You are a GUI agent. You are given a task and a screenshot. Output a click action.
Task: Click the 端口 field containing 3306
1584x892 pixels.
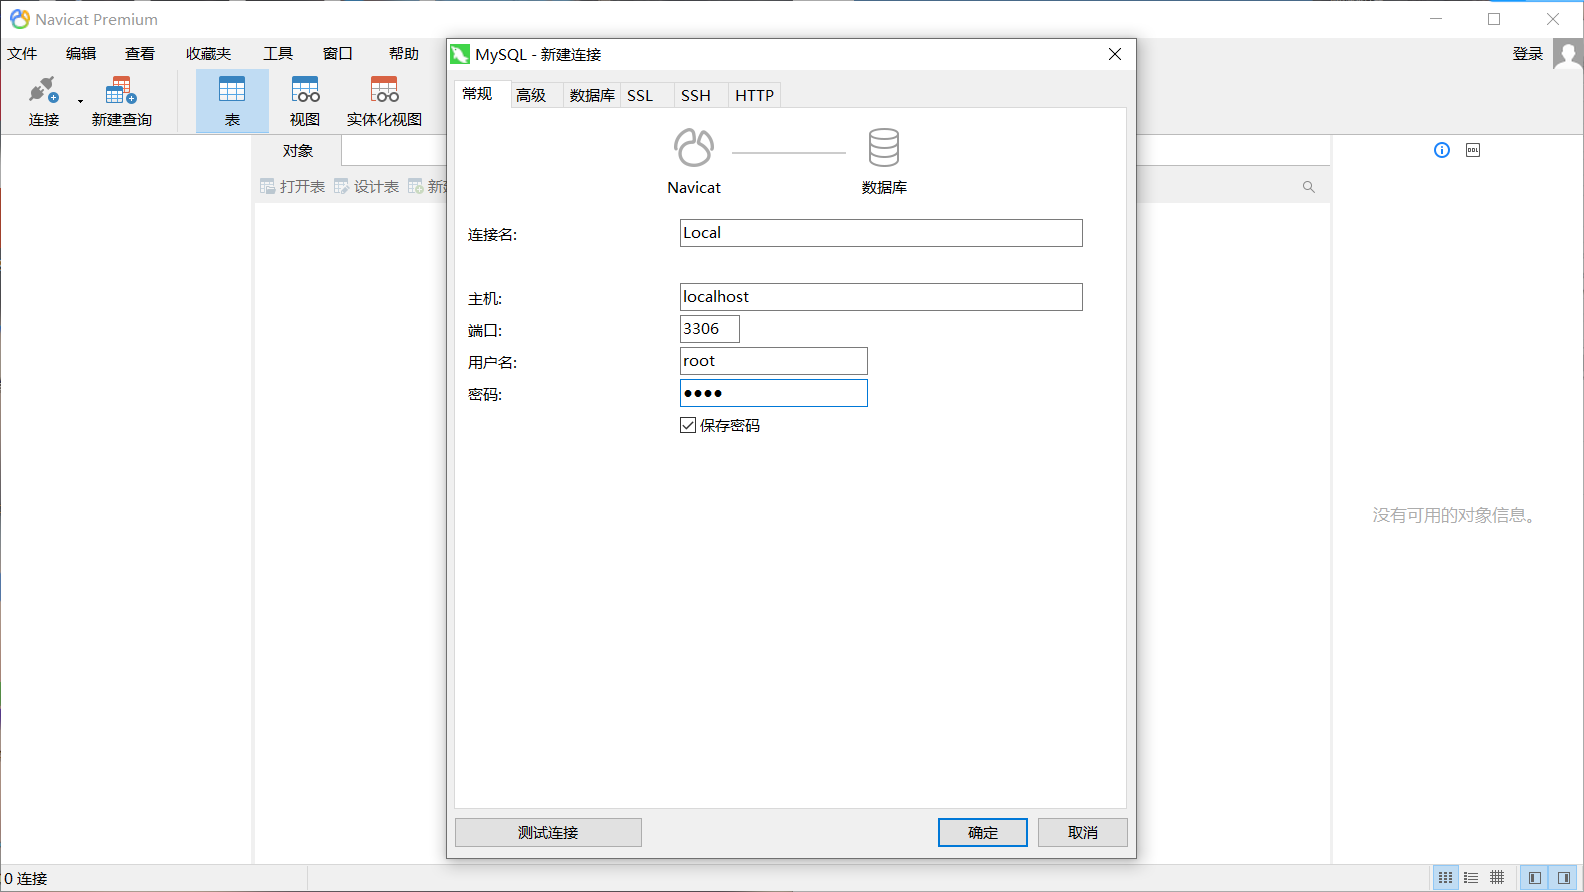(710, 329)
